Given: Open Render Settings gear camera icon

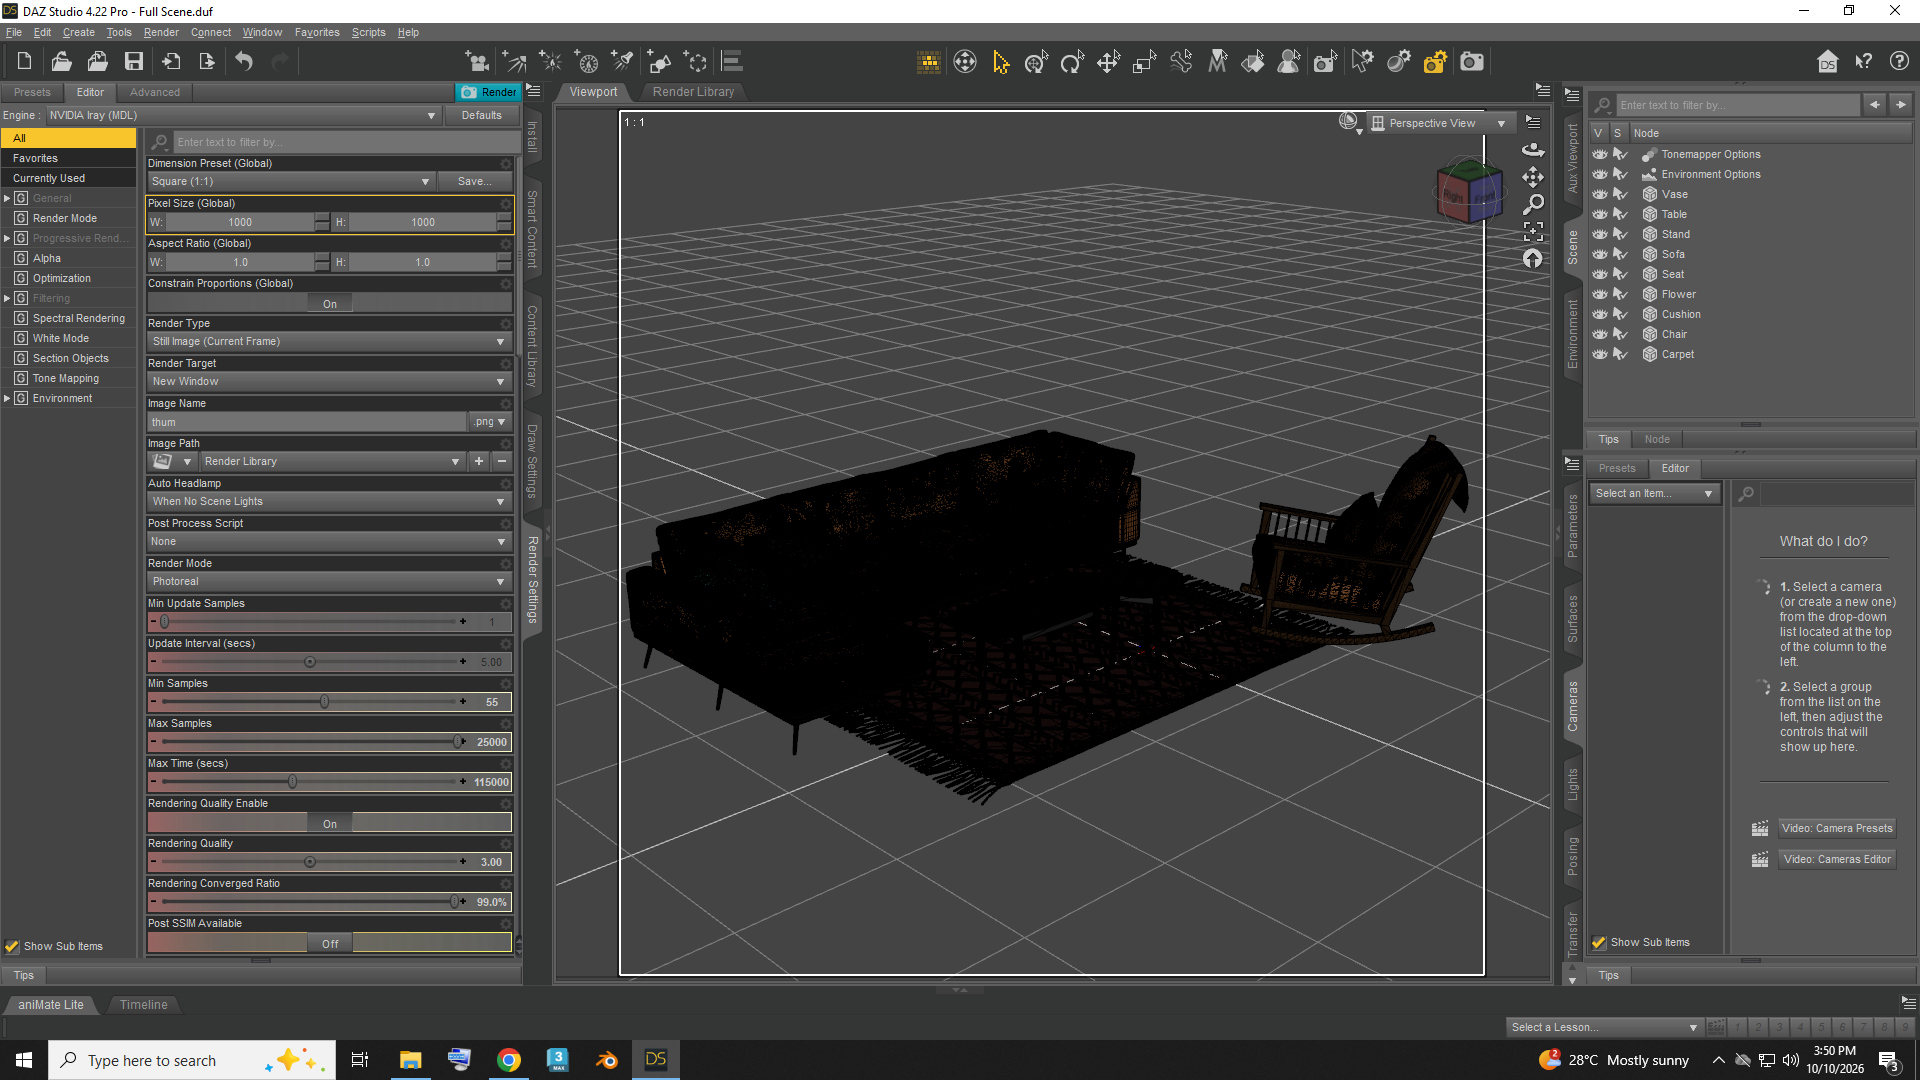Looking at the screenshot, I should 1435,62.
